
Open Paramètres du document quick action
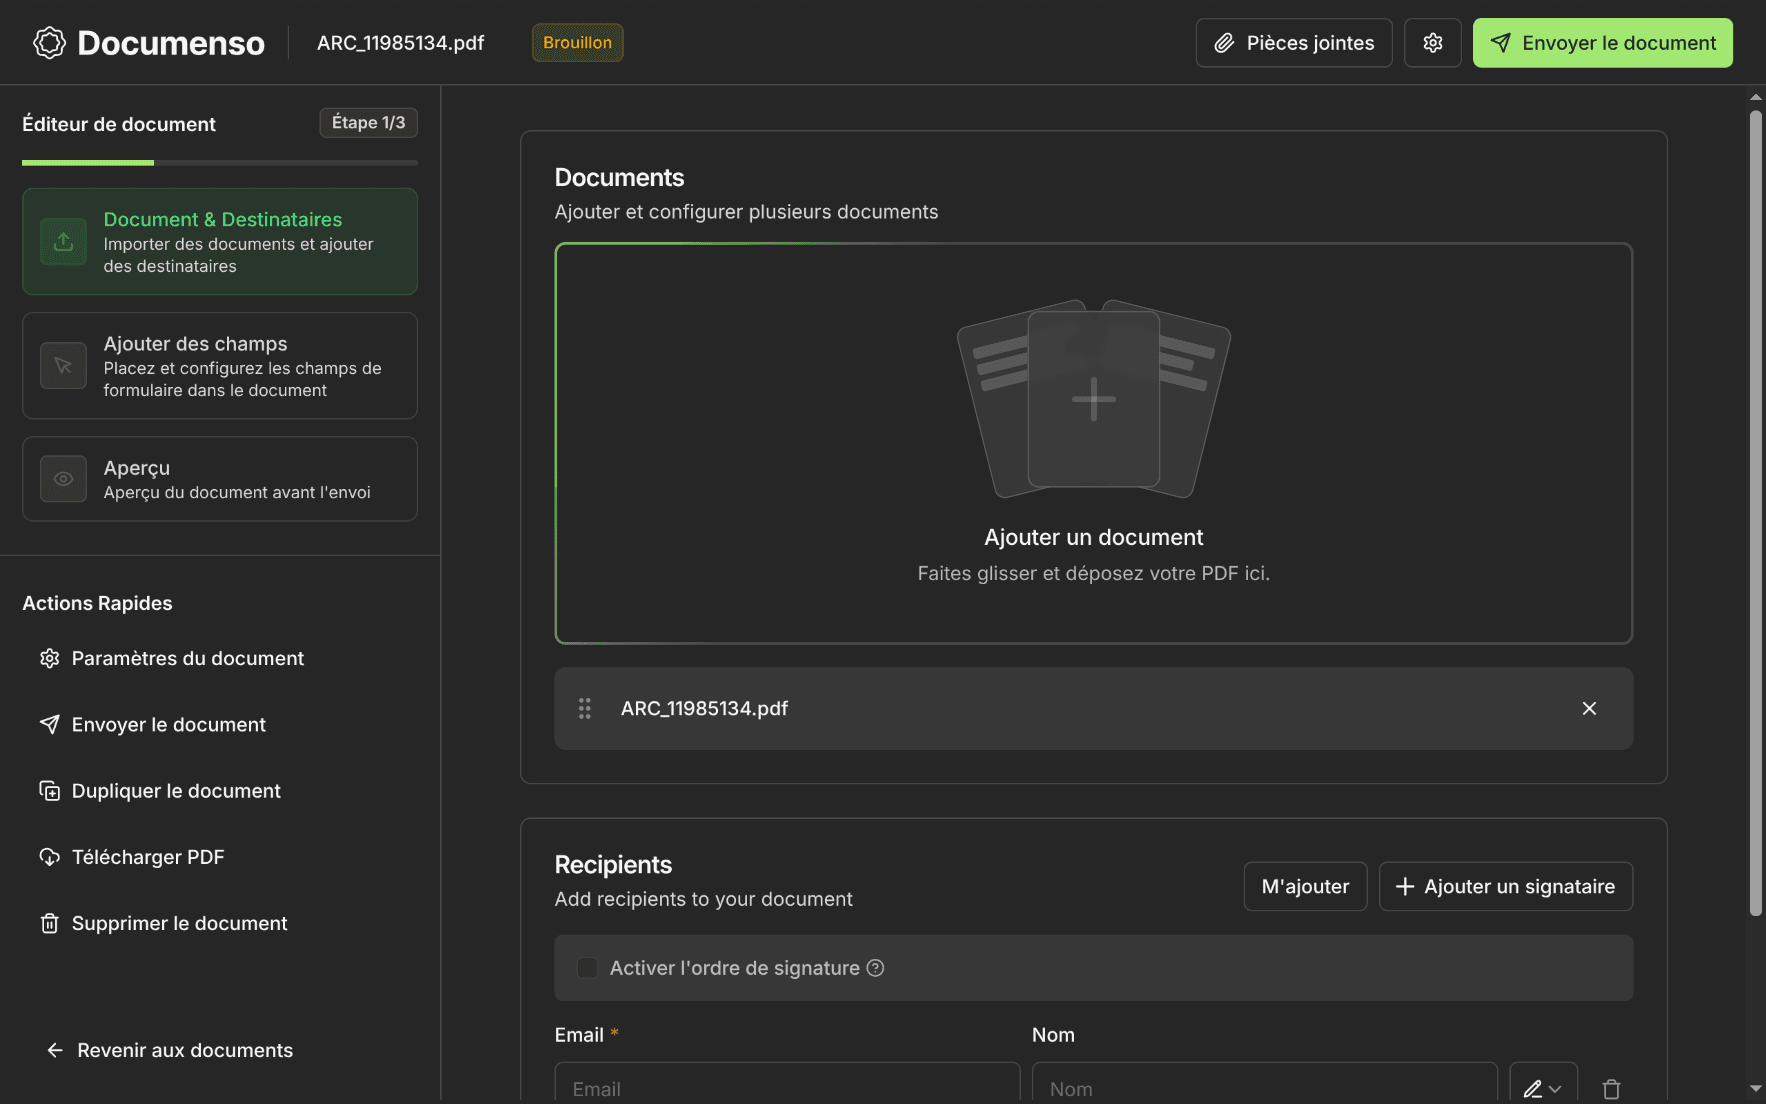(187, 658)
